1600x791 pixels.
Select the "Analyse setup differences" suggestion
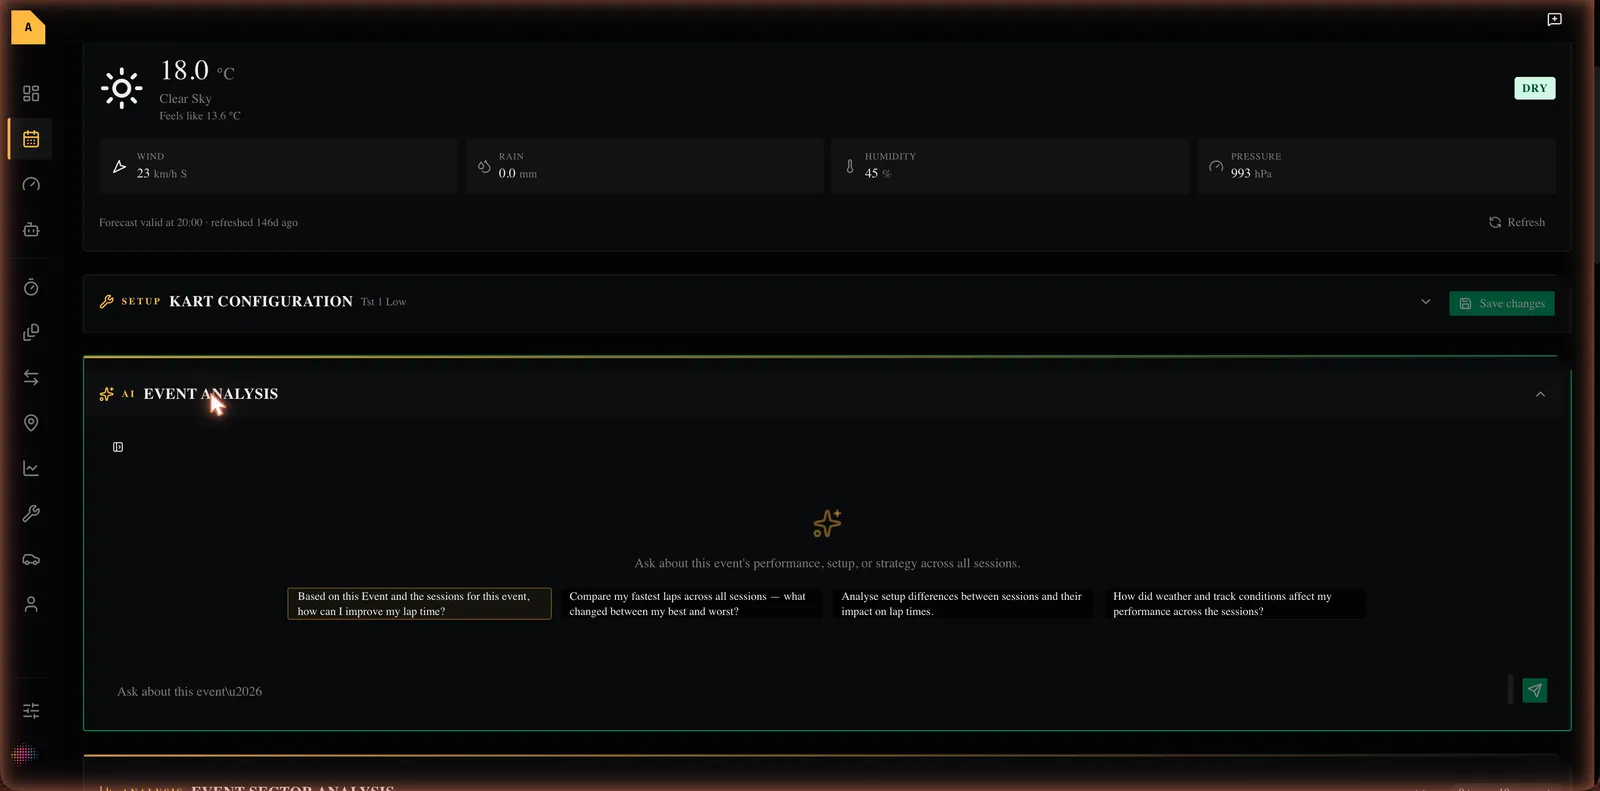pyautogui.click(x=962, y=604)
